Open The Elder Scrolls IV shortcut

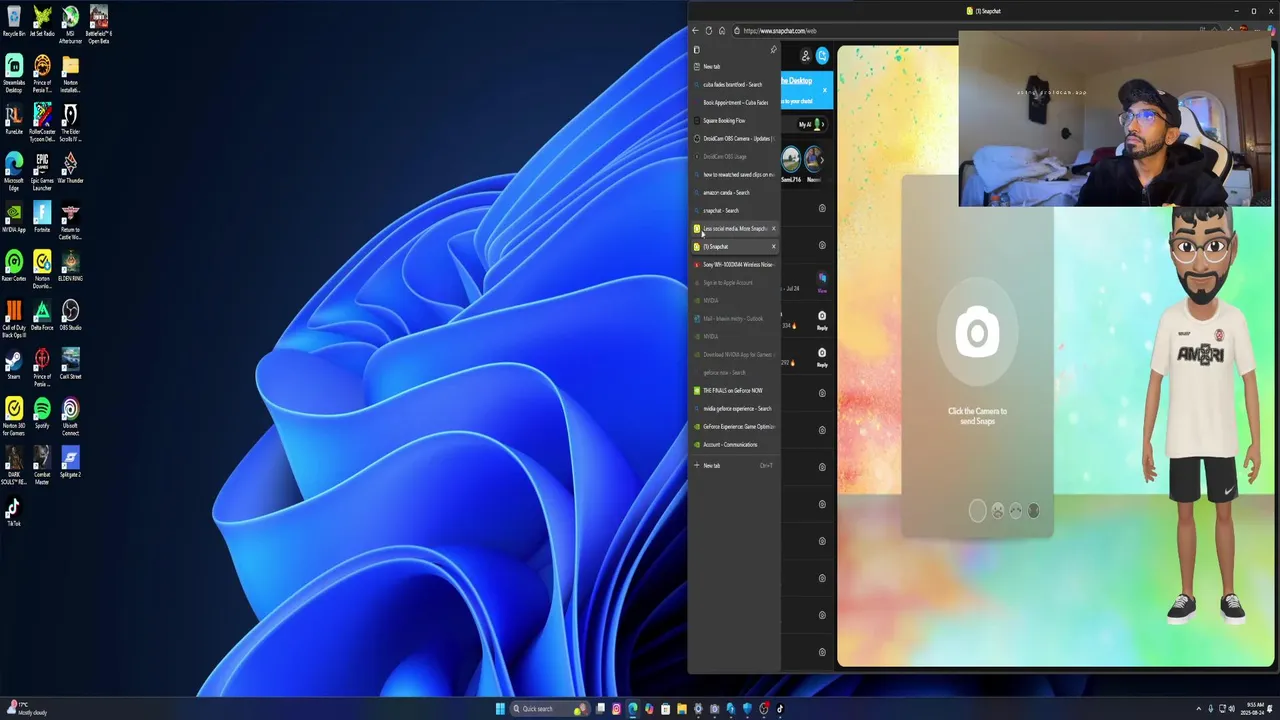click(70, 123)
